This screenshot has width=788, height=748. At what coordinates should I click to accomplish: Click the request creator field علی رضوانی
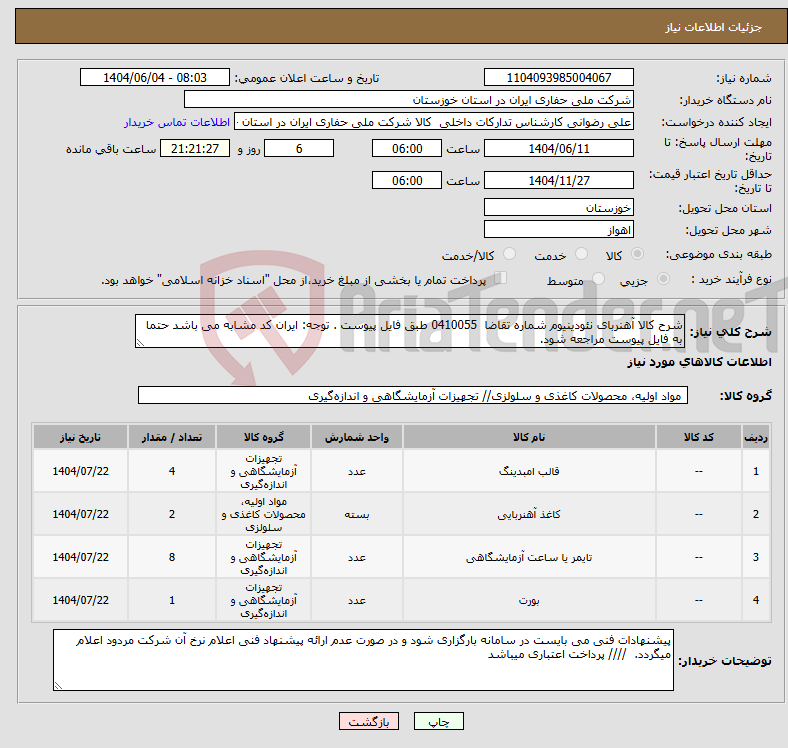tap(434, 122)
